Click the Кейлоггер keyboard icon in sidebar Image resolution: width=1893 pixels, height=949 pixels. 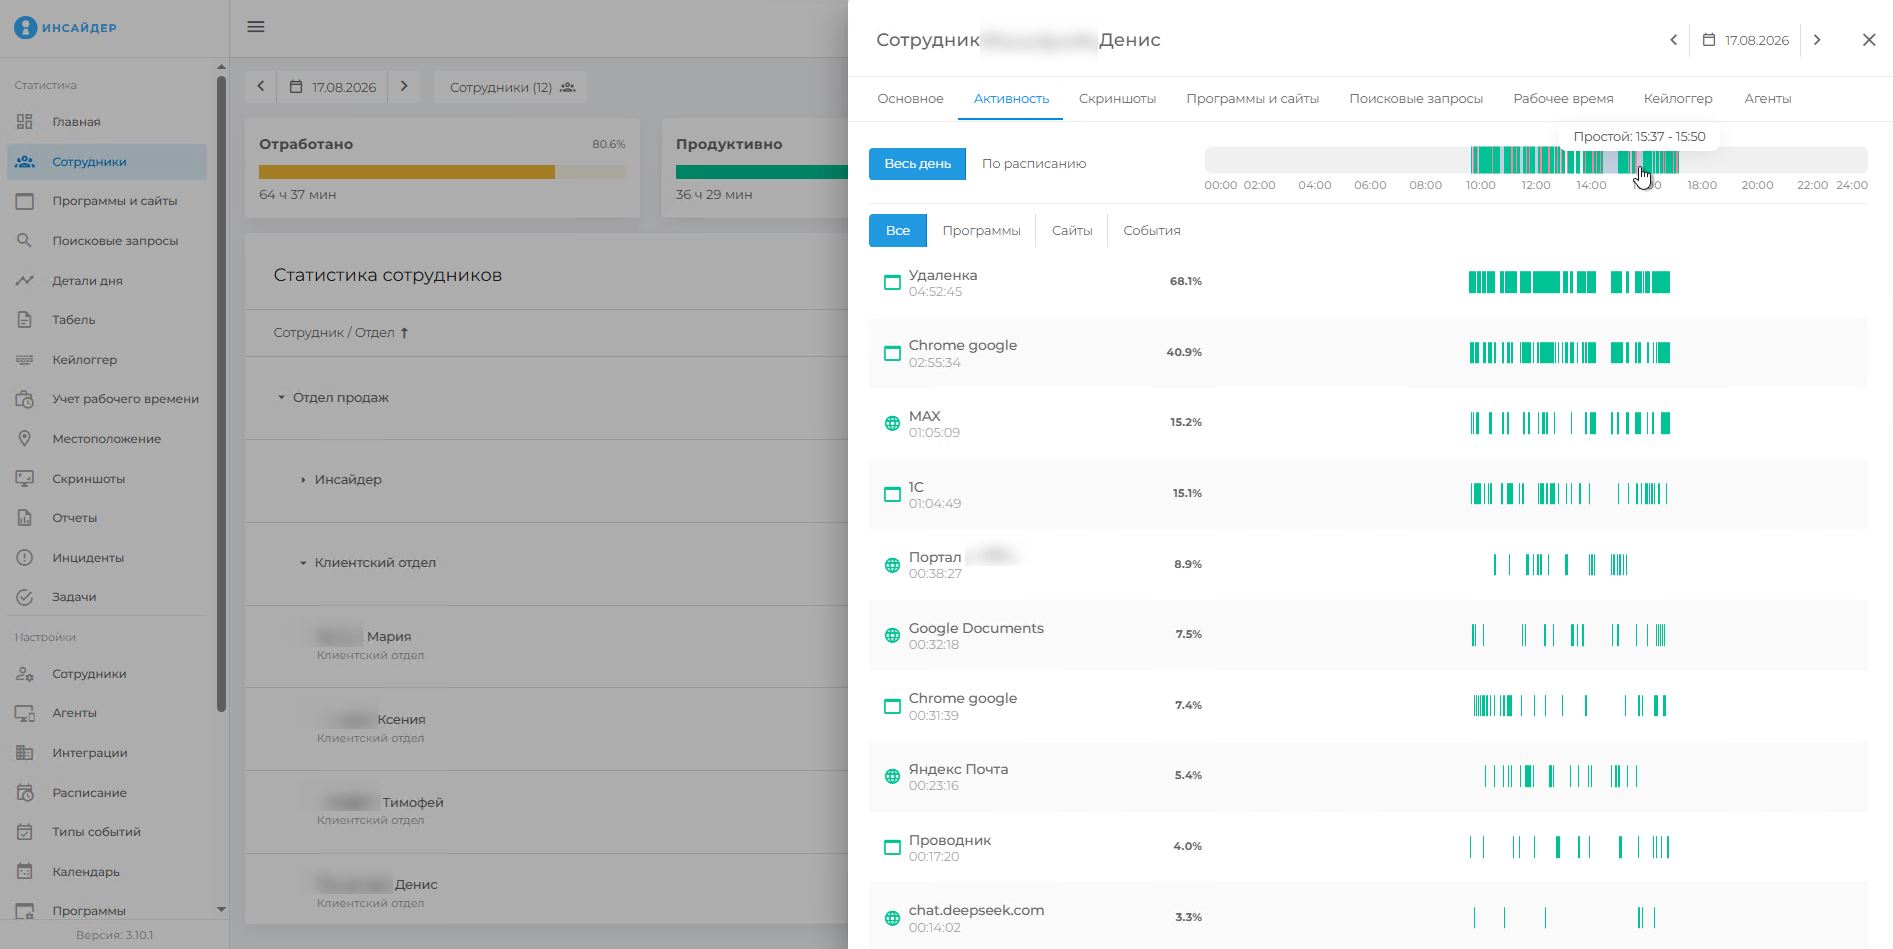pos(25,359)
